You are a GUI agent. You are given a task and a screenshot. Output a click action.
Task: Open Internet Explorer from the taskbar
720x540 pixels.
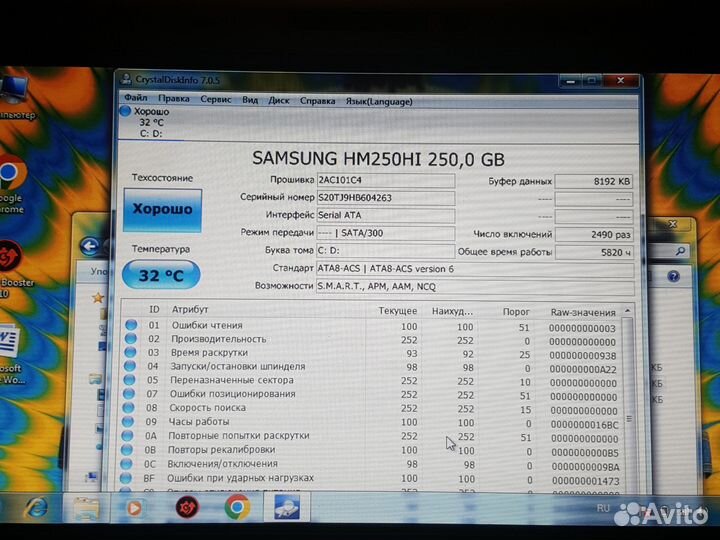coord(36,508)
